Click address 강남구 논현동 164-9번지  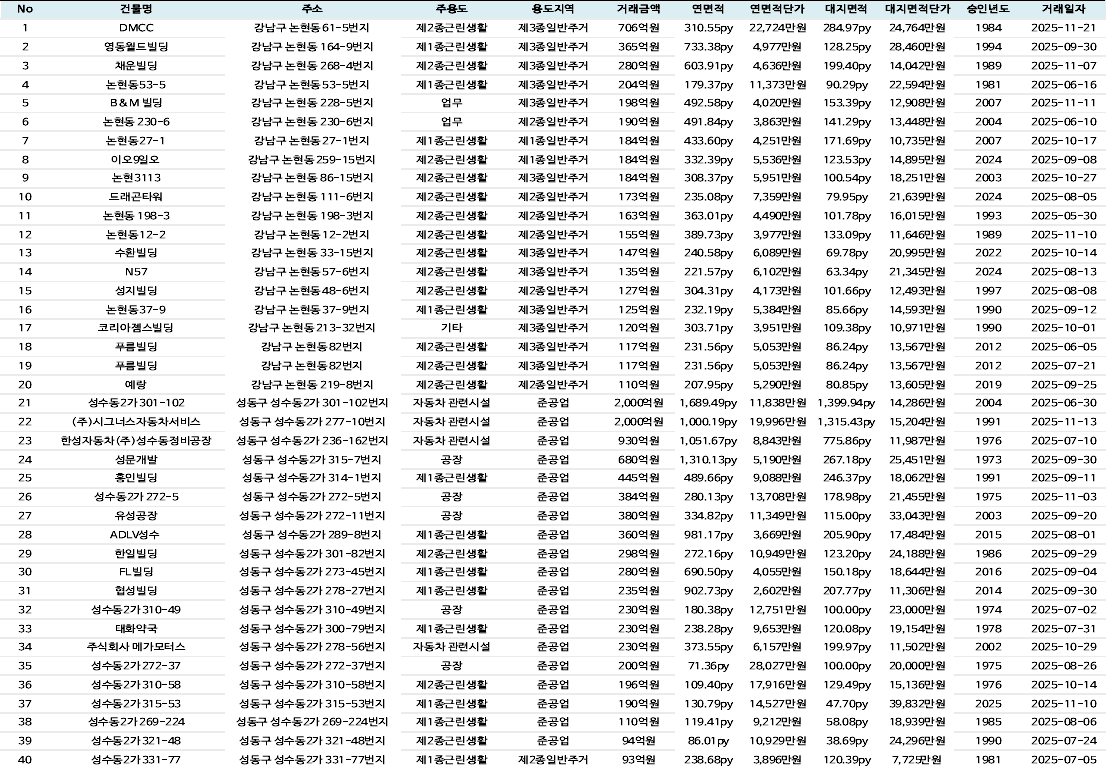click(x=311, y=47)
